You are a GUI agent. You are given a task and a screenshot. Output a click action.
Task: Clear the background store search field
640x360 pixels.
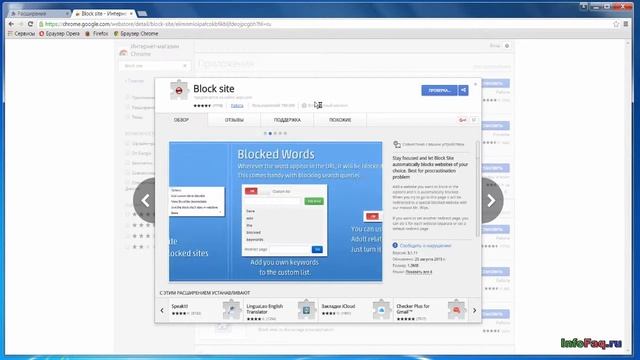click(x=185, y=66)
